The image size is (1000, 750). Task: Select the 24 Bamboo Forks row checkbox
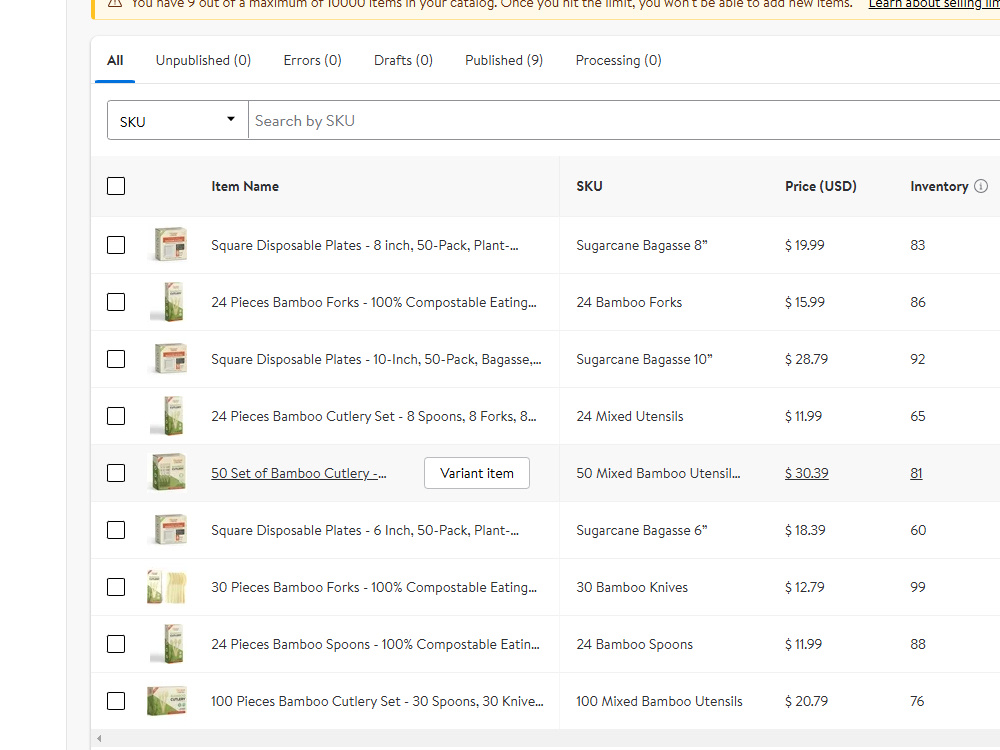(x=116, y=302)
